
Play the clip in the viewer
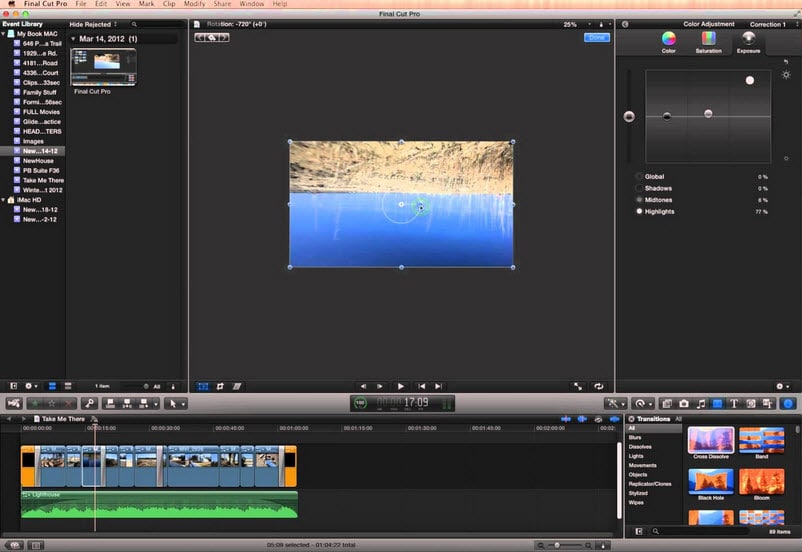400,386
